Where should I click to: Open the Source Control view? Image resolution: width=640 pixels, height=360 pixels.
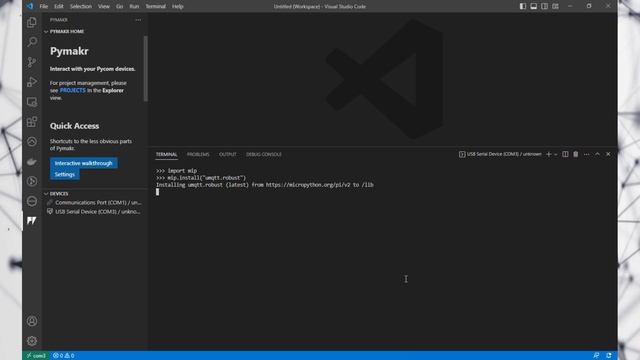click(32, 62)
